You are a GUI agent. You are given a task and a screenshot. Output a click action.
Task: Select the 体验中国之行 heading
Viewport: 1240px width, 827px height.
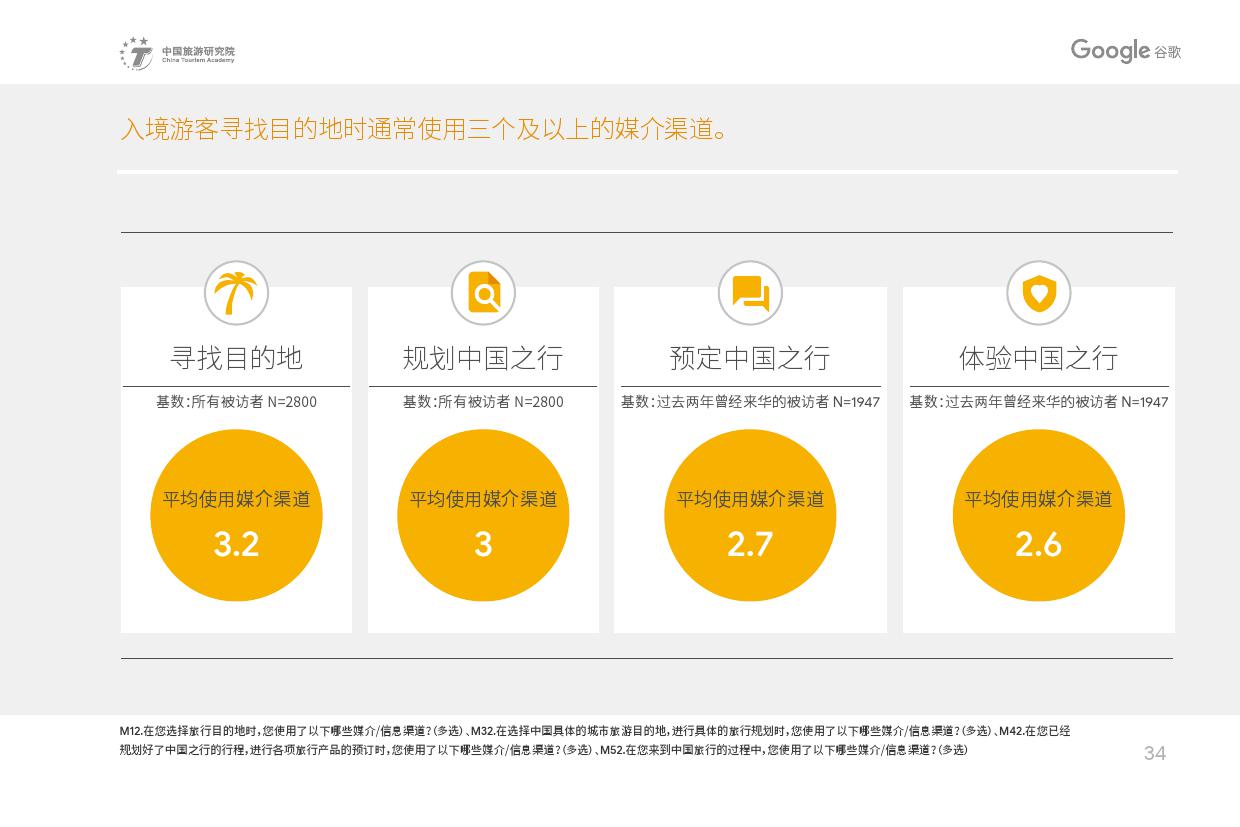[1038, 358]
